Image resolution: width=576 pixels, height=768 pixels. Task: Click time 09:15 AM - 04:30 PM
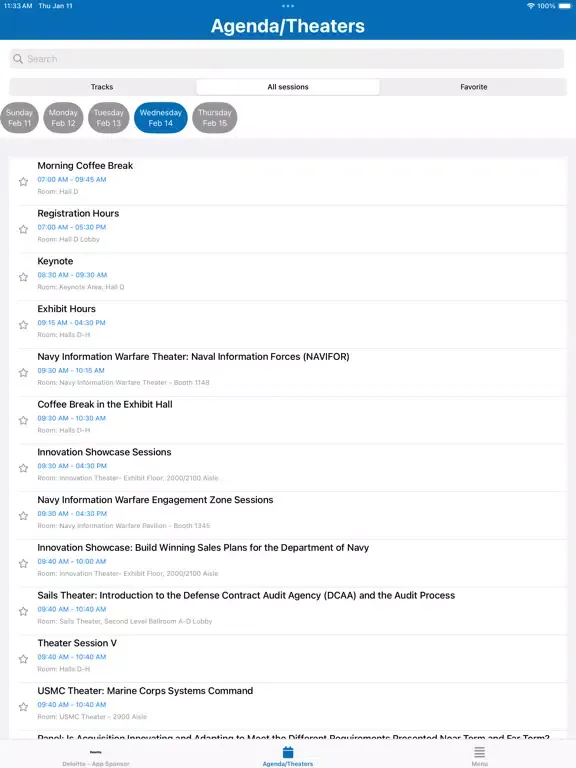72,323
